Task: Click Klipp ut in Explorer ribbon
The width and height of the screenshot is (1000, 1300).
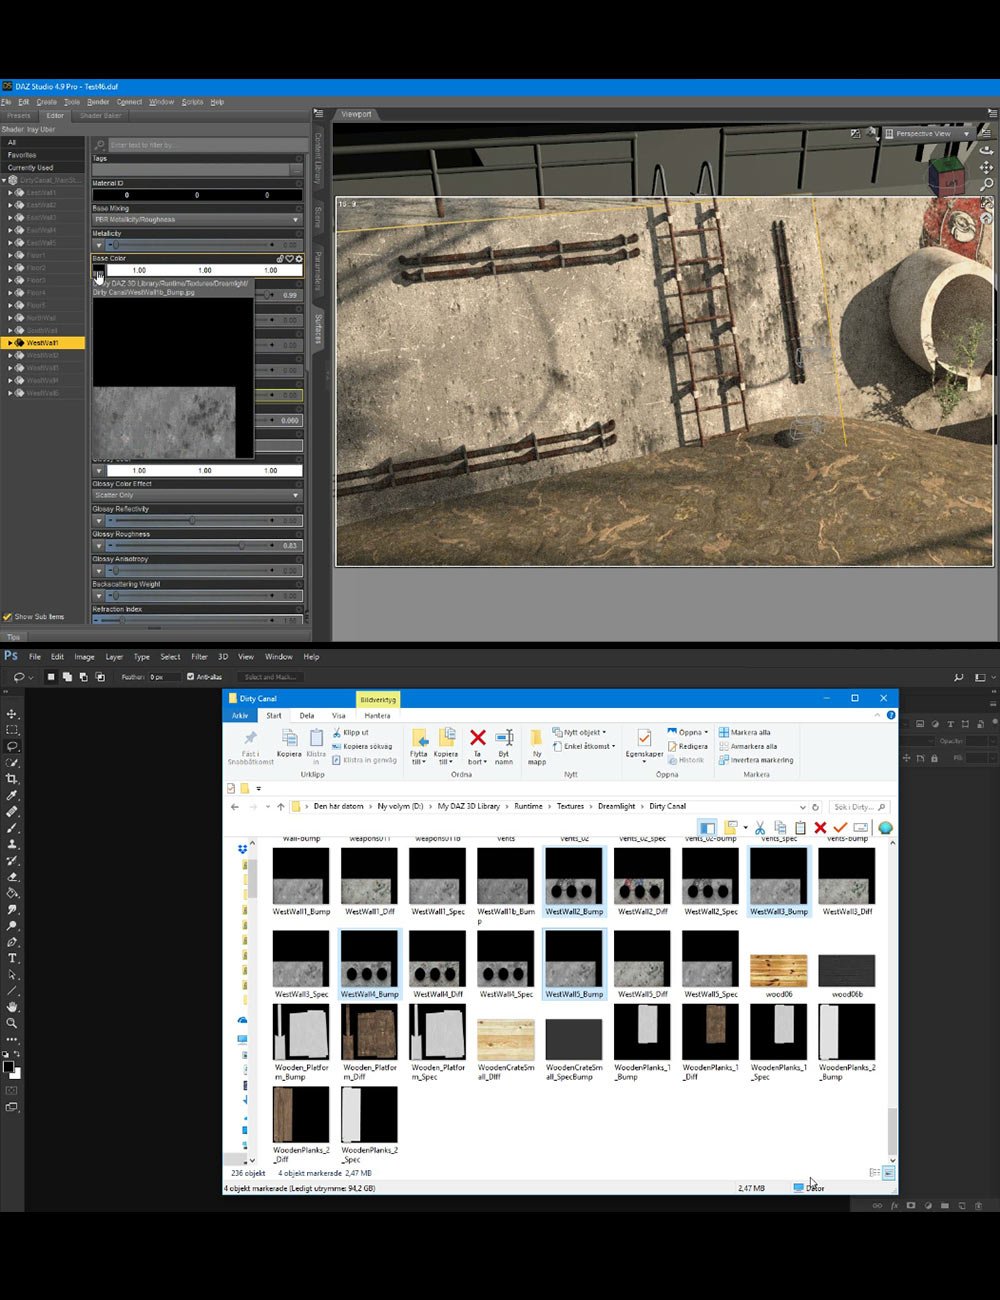Action: coord(349,732)
